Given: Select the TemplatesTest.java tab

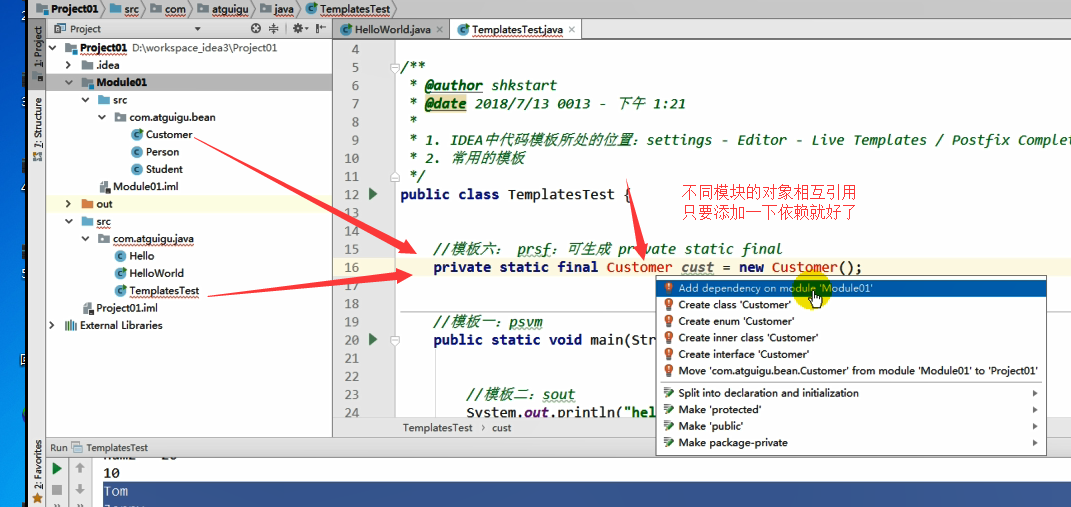Looking at the screenshot, I should (518, 30).
